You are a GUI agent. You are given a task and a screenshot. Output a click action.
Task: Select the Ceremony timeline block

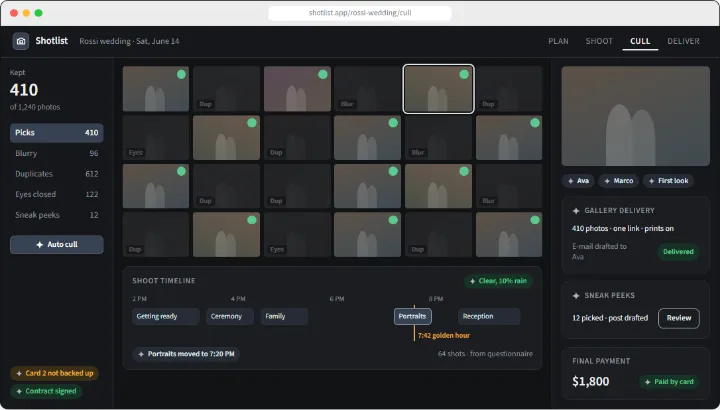230,316
